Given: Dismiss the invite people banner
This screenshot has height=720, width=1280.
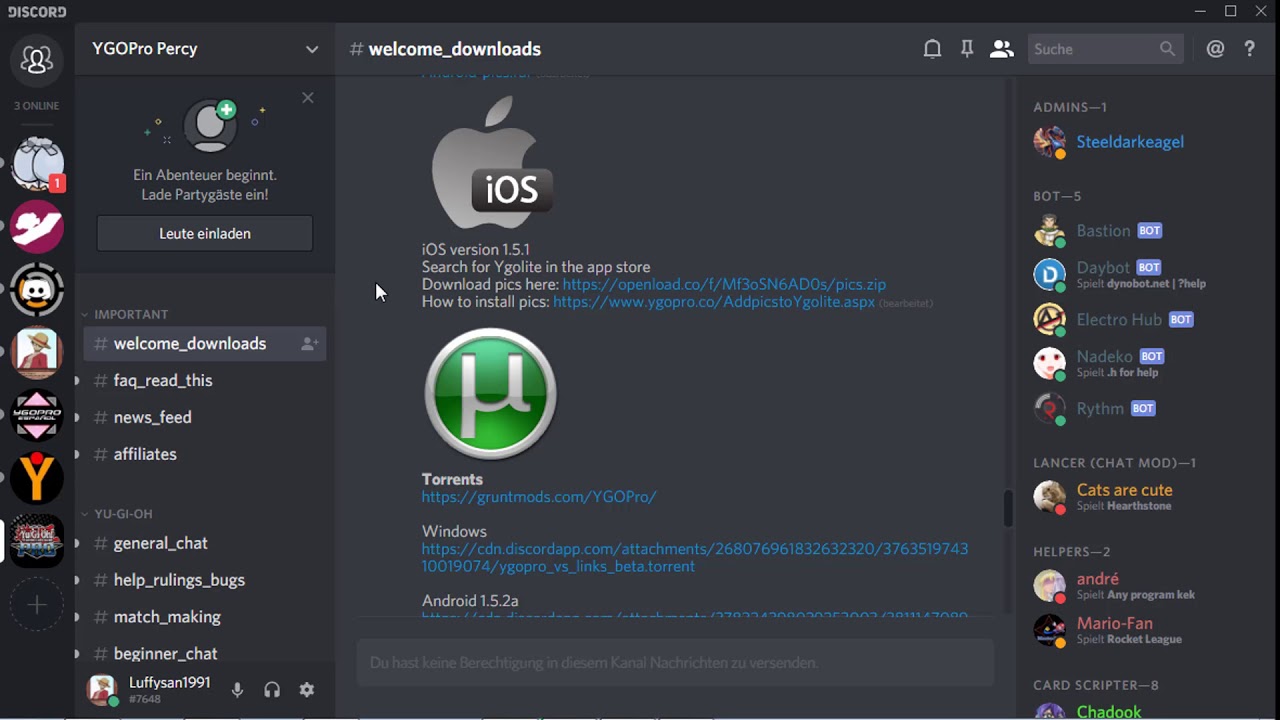Looking at the screenshot, I should 308,98.
